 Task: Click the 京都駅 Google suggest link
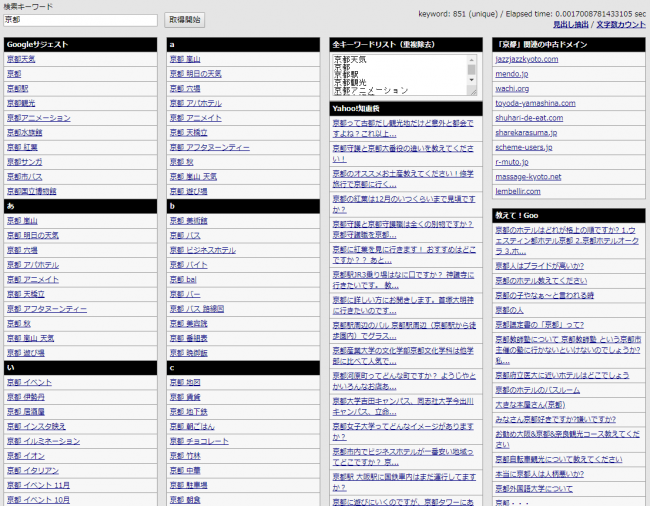[x=17, y=89]
